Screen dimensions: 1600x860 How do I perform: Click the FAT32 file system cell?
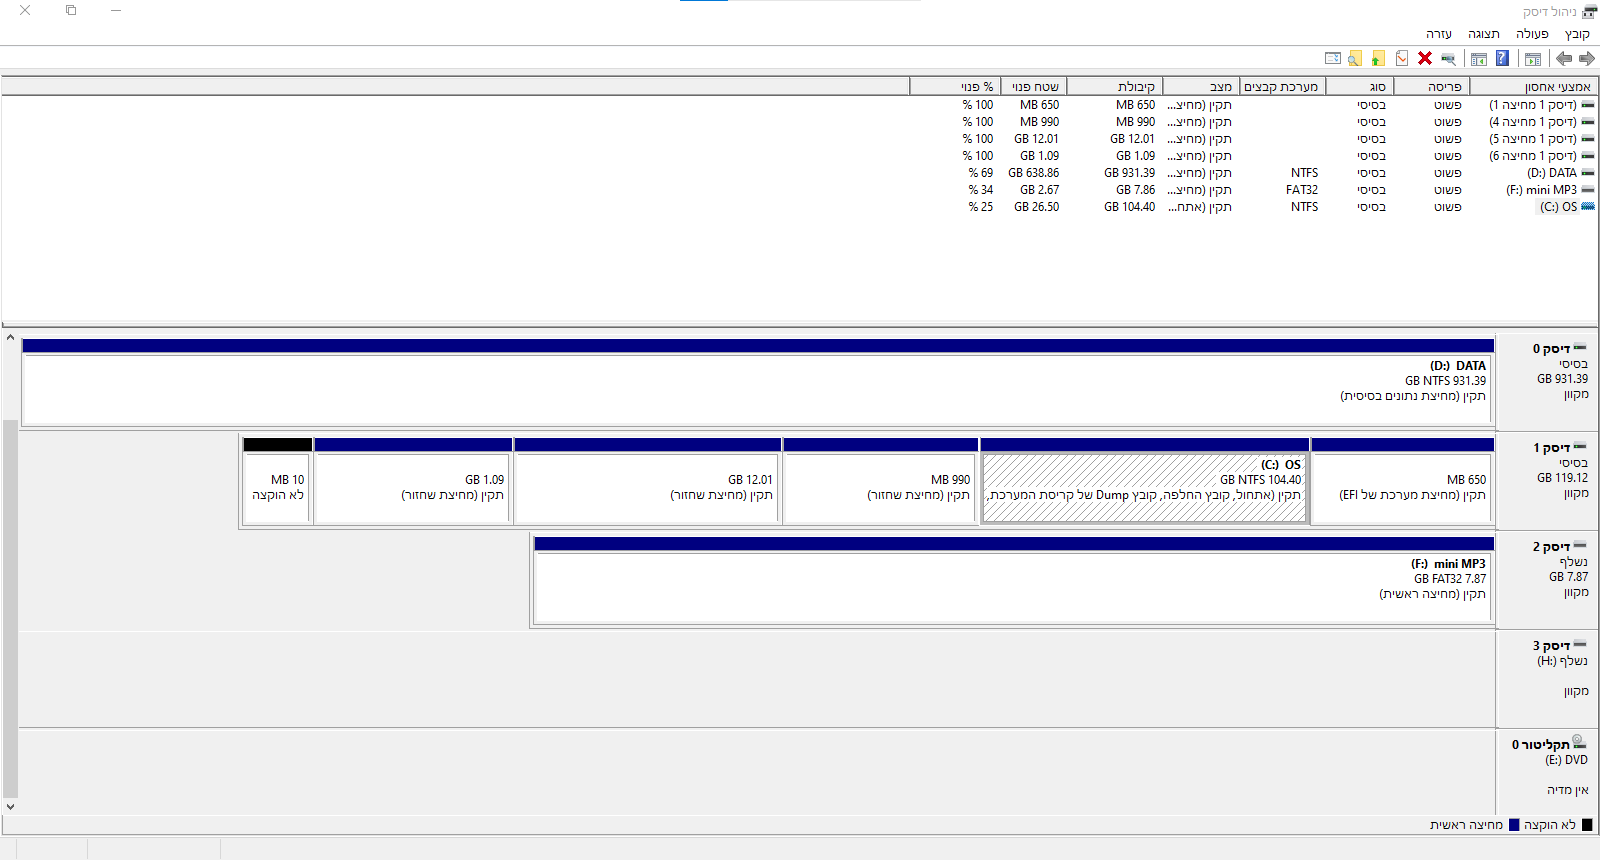(x=1302, y=190)
